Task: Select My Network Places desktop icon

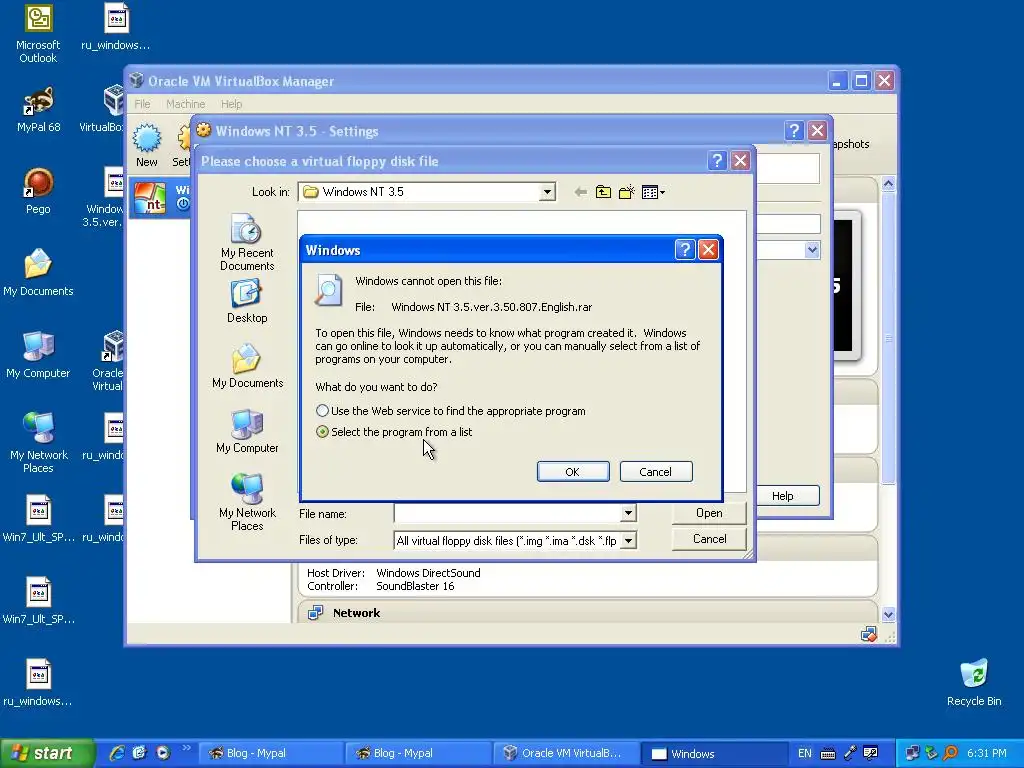Action: click(38, 443)
